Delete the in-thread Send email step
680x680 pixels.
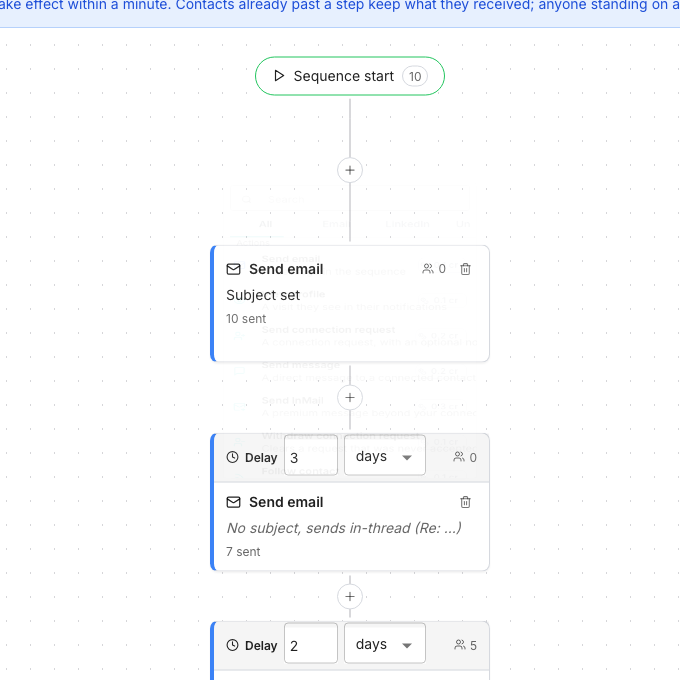click(465, 502)
